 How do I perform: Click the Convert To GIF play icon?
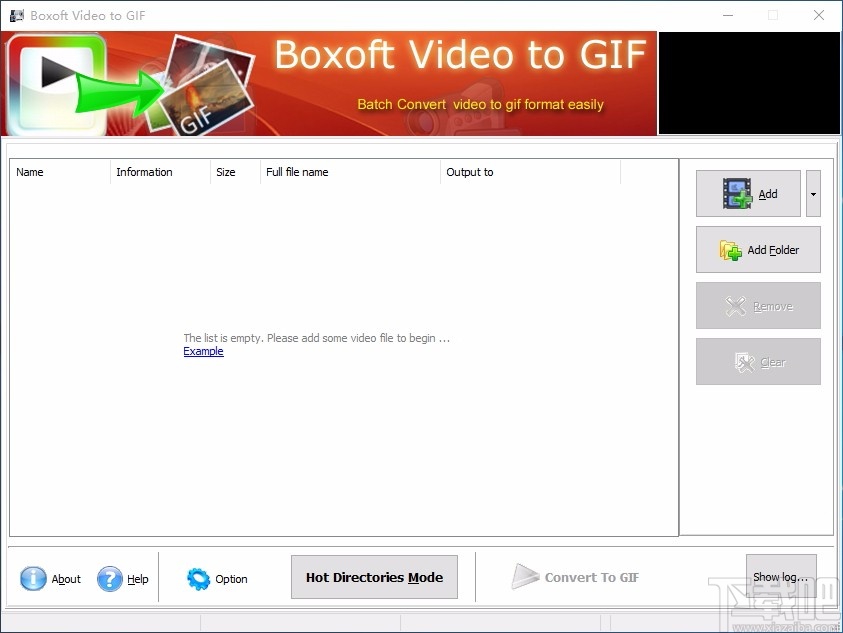click(525, 576)
